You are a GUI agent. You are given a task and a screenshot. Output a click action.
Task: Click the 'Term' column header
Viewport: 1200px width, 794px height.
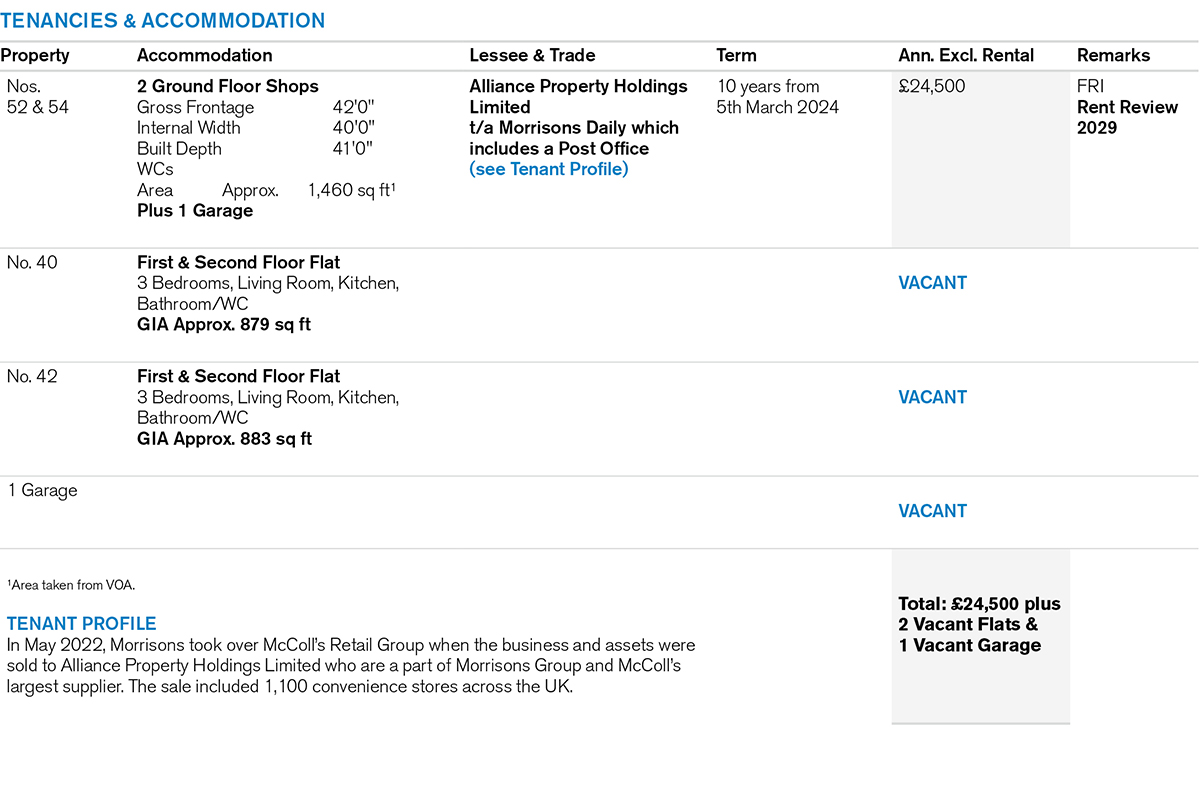click(x=736, y=56)
